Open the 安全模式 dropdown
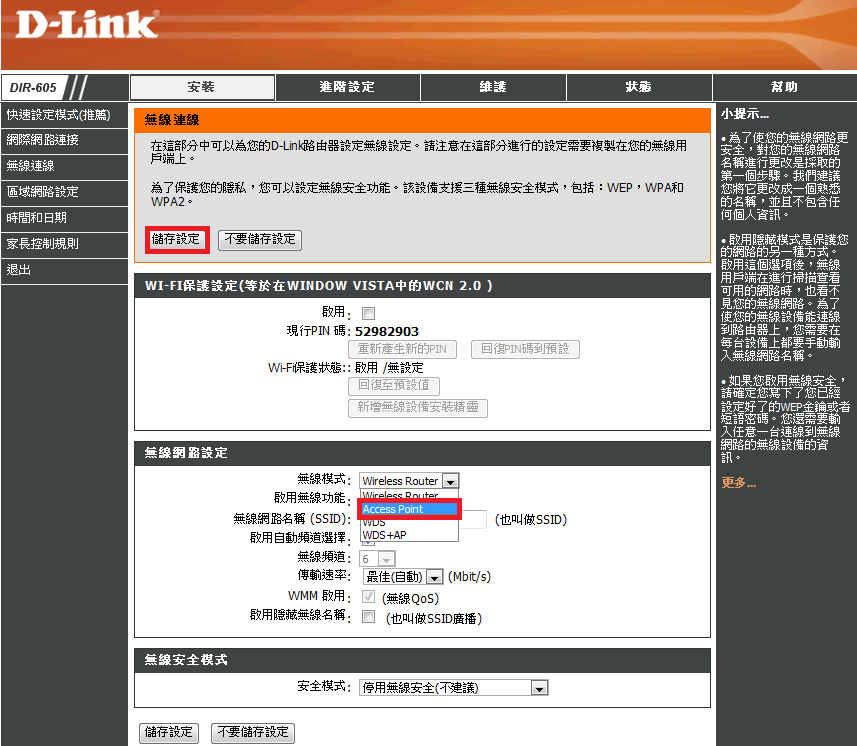Image resolution: width=857 pixels, height=746 pixels. pos(454,688)
